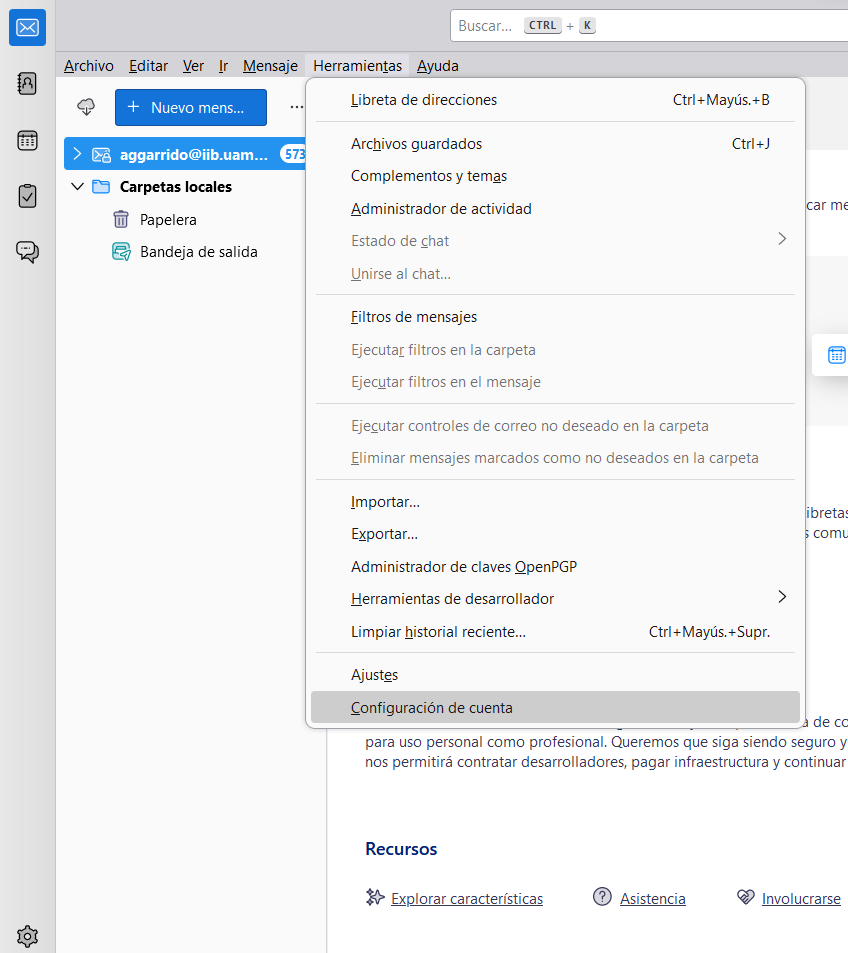
Task: Select the Papelera folder
Action: 168,220
